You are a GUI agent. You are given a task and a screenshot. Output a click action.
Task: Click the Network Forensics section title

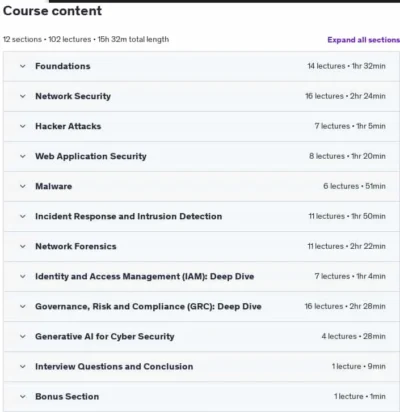pyautogui.click(x=76, y=246)
